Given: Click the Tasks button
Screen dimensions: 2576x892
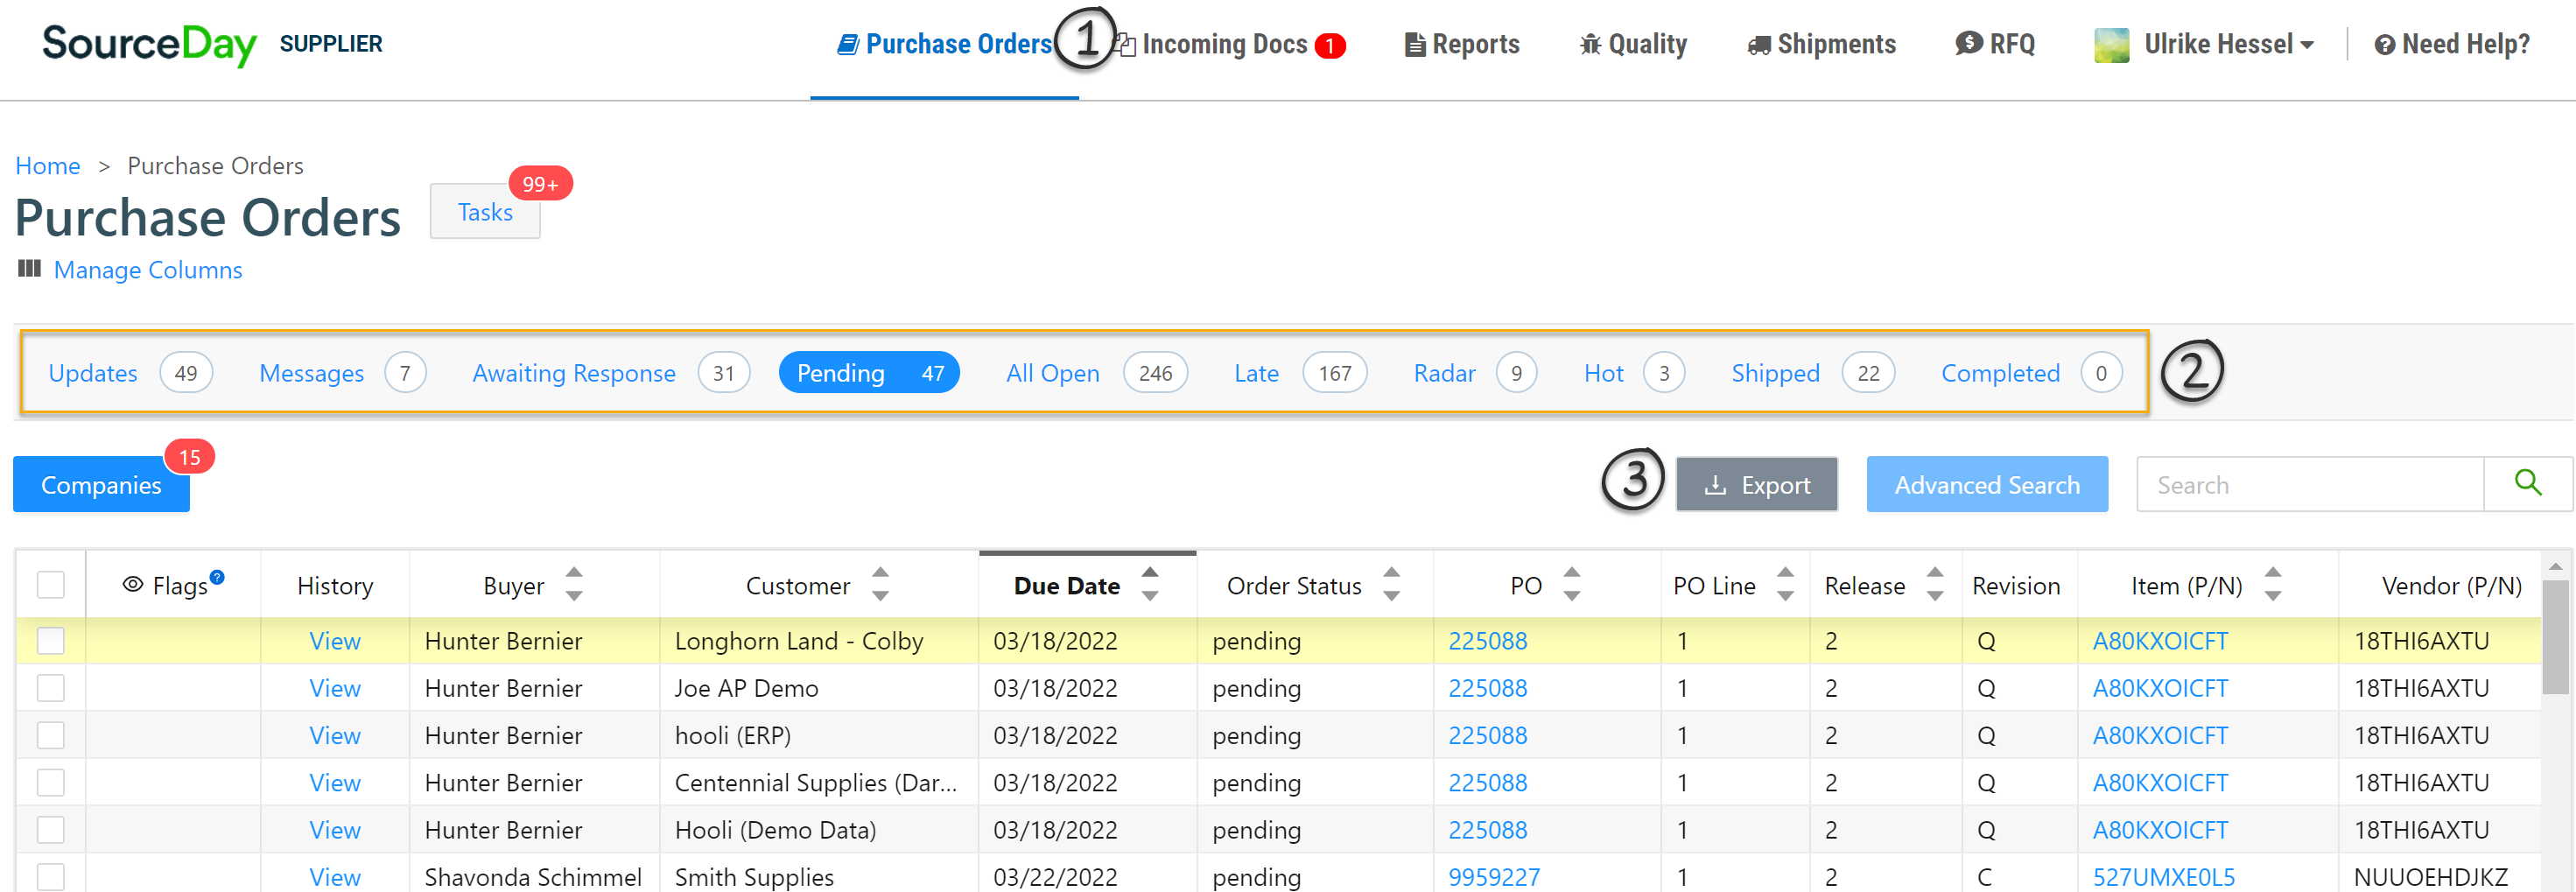Looking at the screenshot, I should coord(485,212).
